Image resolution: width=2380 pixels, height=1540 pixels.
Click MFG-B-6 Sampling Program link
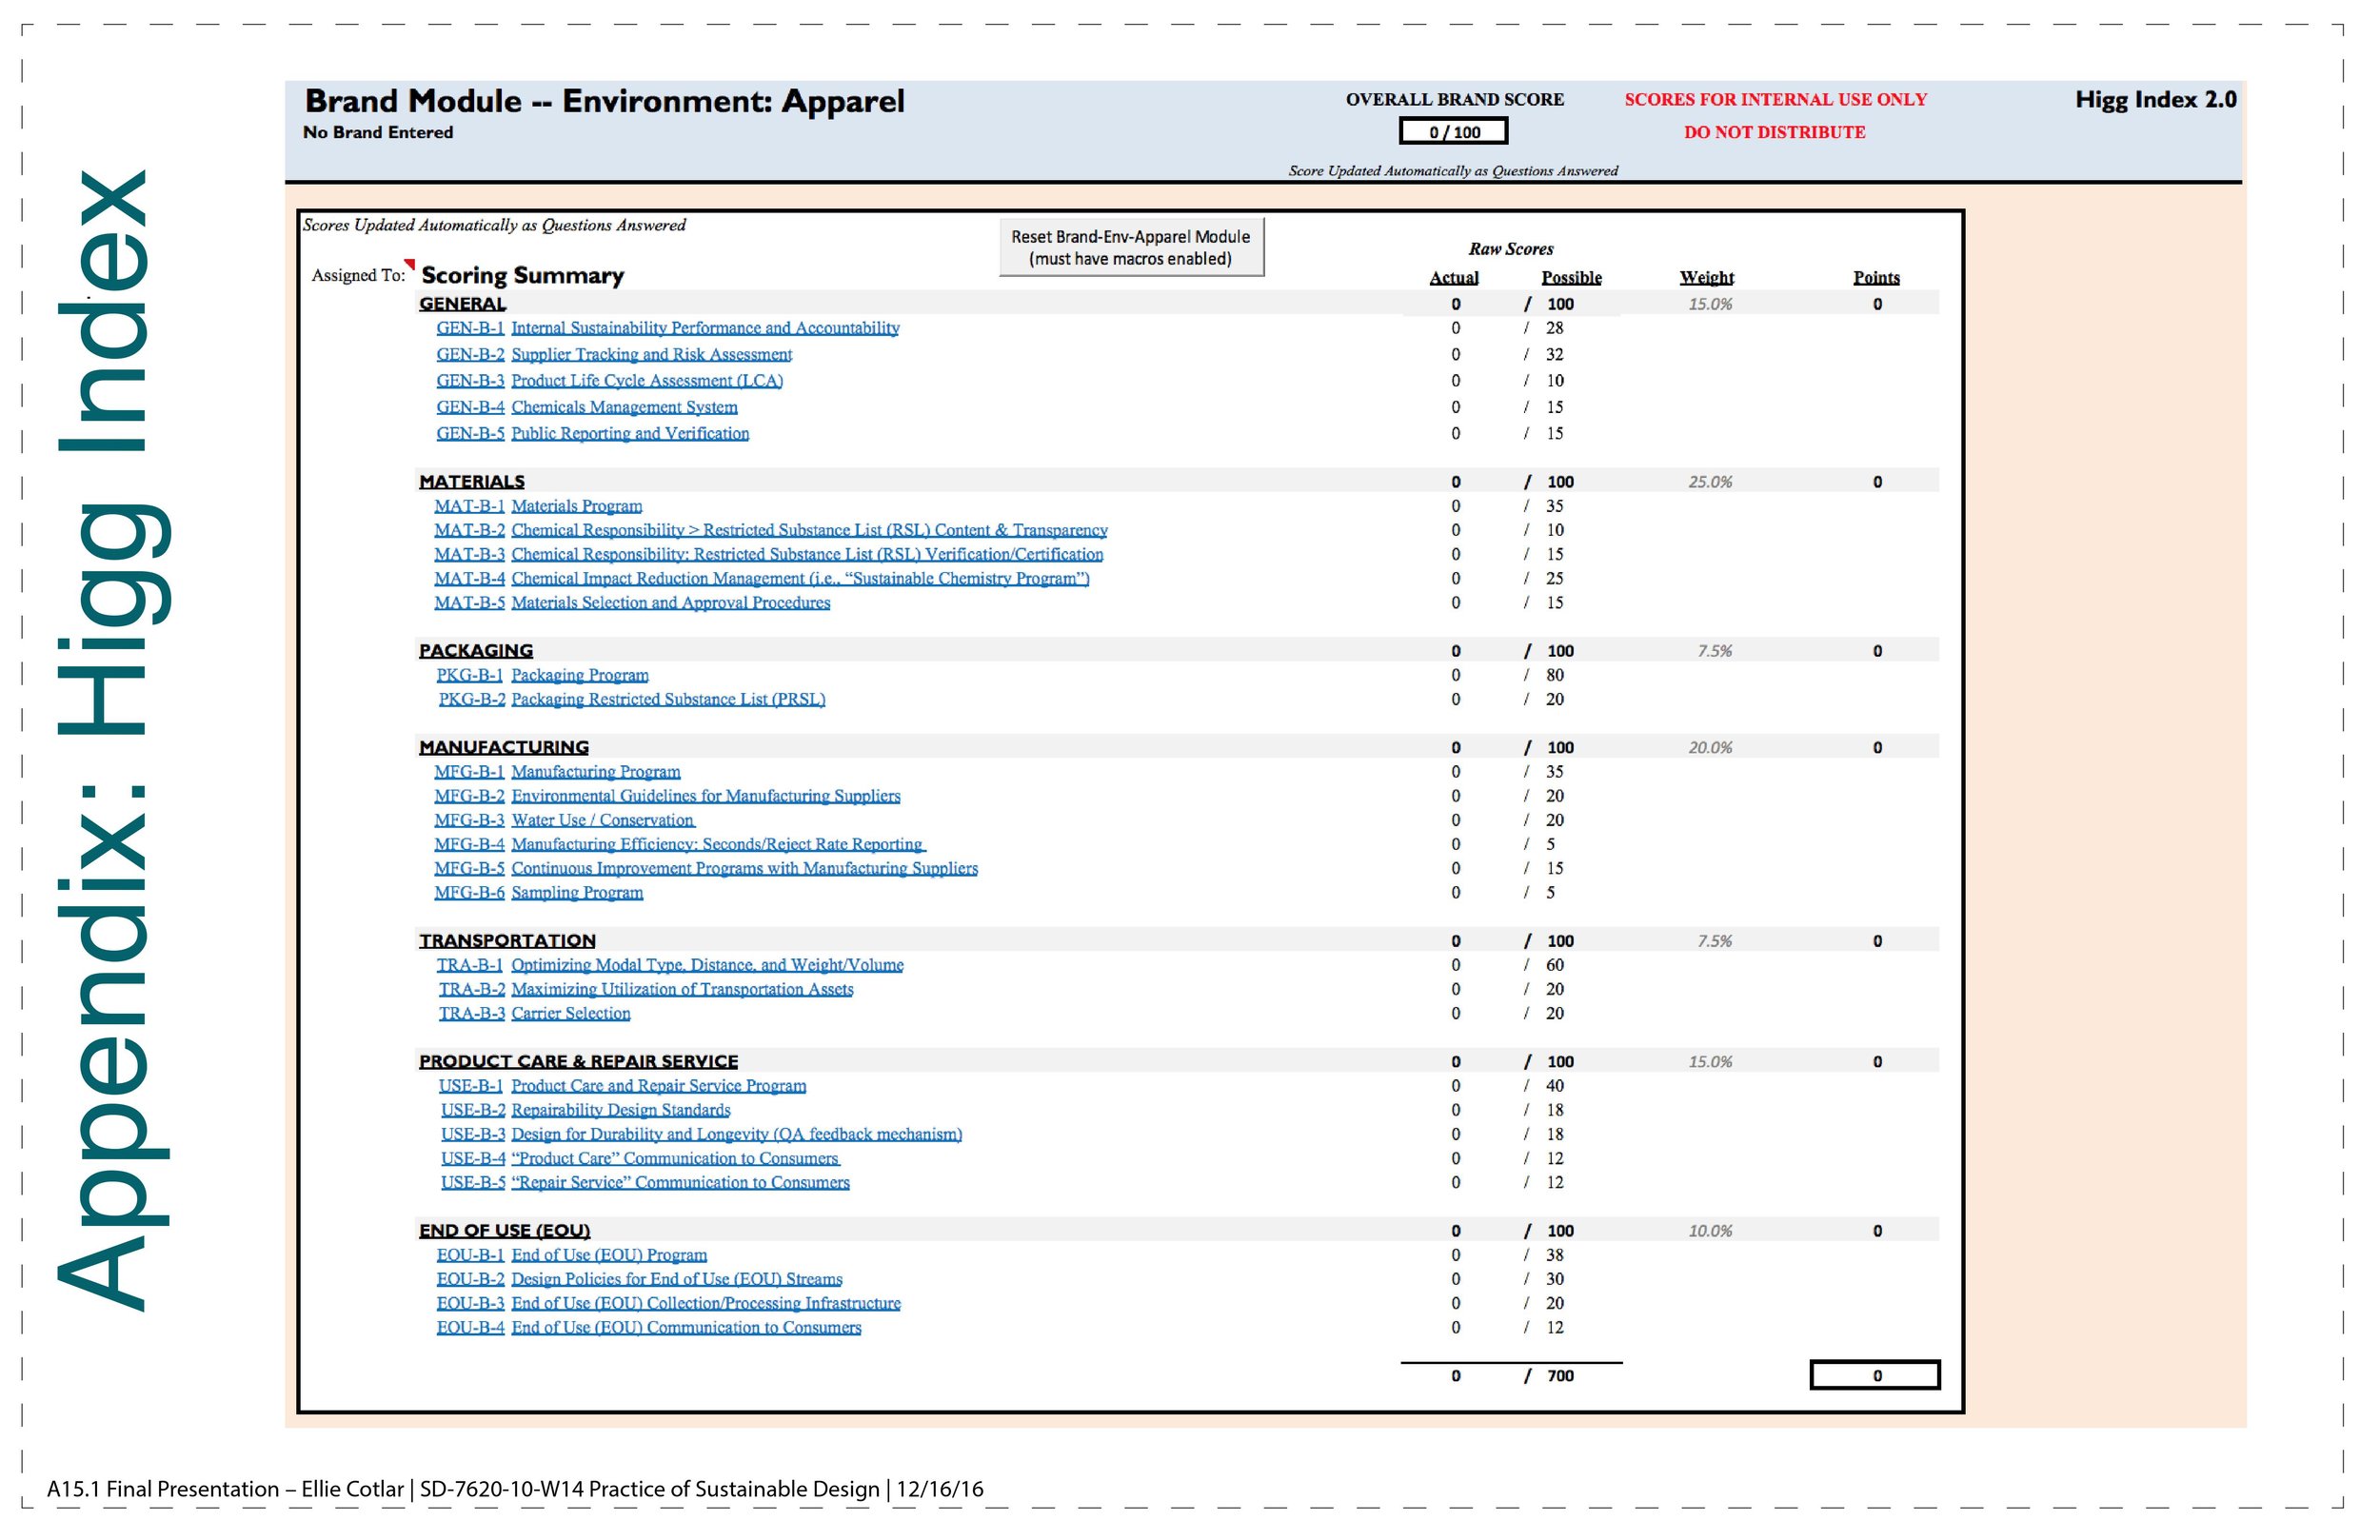coord(576,892)
